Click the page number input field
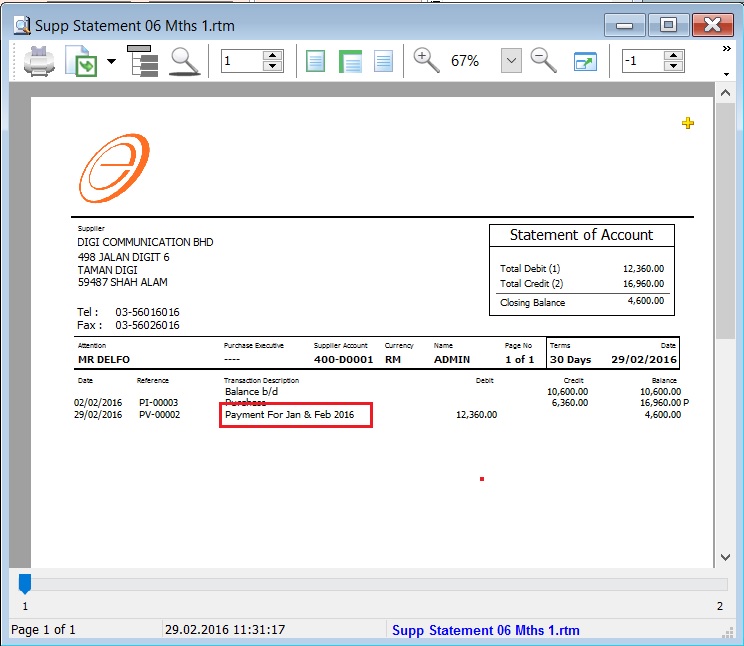 pos(241,62)
